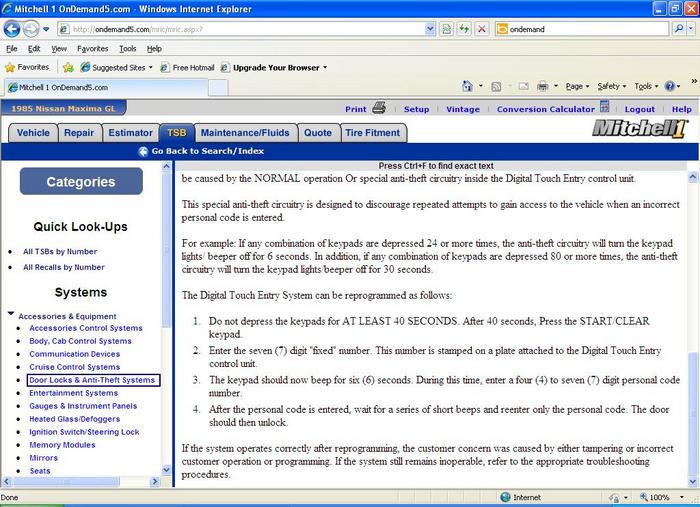Click the Refresh page icon
Screen dimensions: 700x507
coord(464,29)
